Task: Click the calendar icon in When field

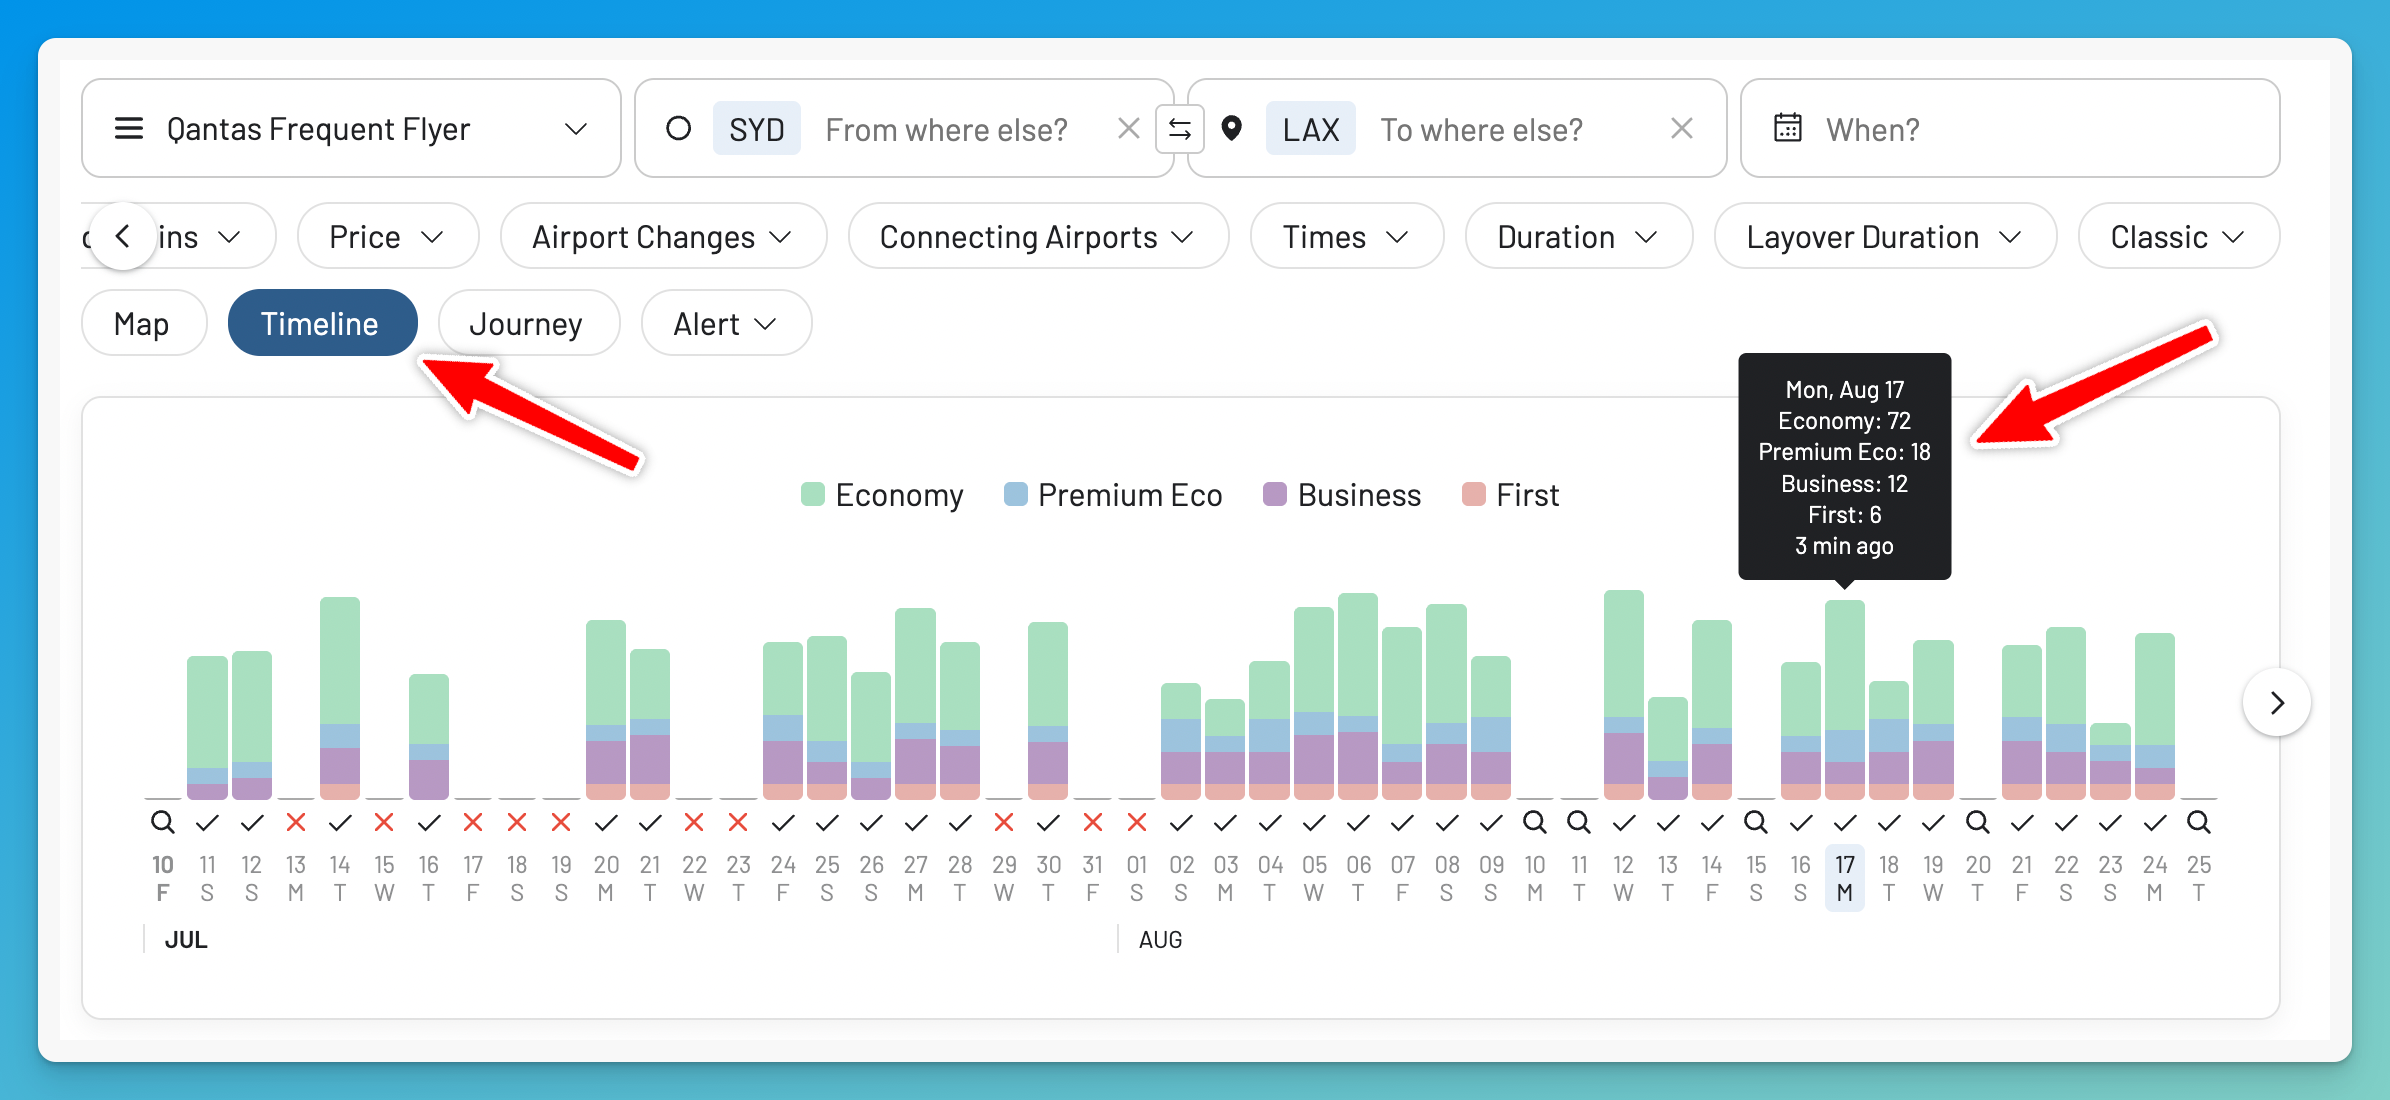Action: (1788, 129)
